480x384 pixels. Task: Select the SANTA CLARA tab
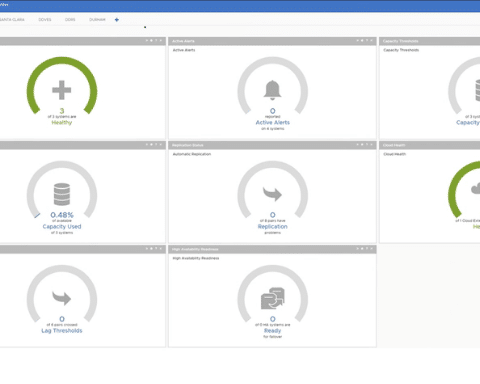[x=12, y=20]
